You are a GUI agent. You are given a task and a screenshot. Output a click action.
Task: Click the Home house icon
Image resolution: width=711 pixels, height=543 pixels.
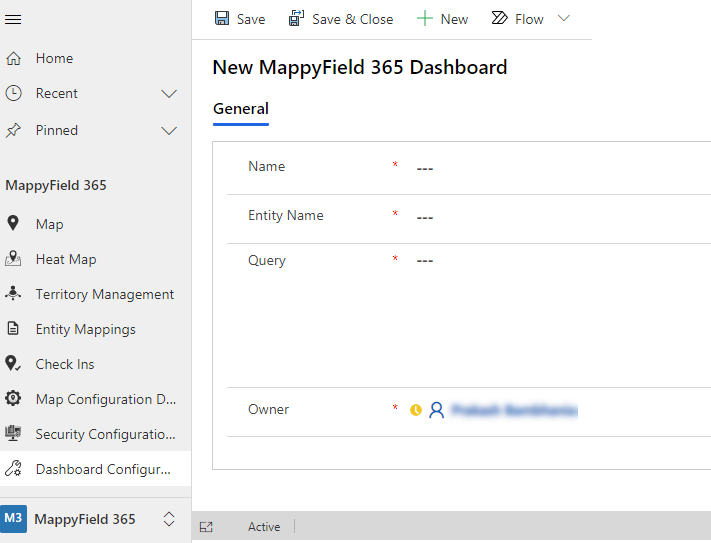coord(13,58)
